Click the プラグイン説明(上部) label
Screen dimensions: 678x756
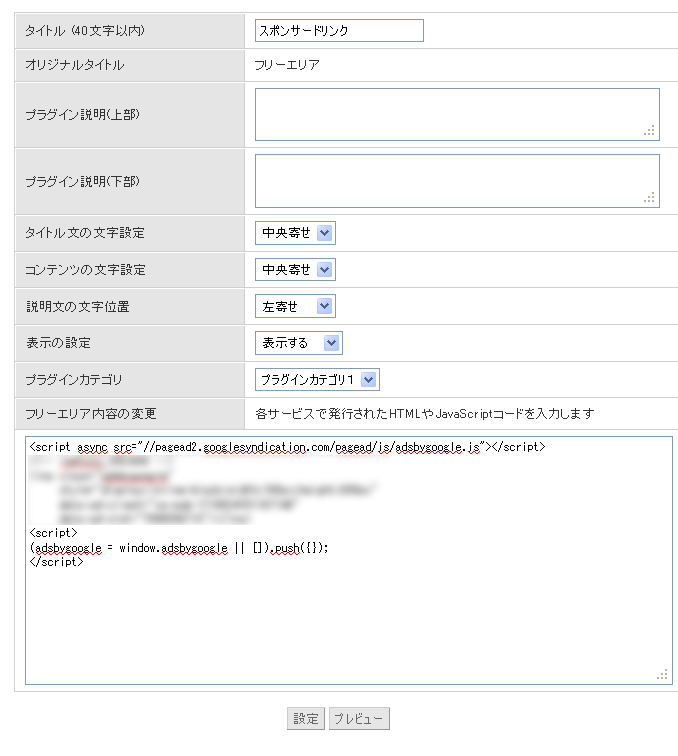tap(82, 114)
